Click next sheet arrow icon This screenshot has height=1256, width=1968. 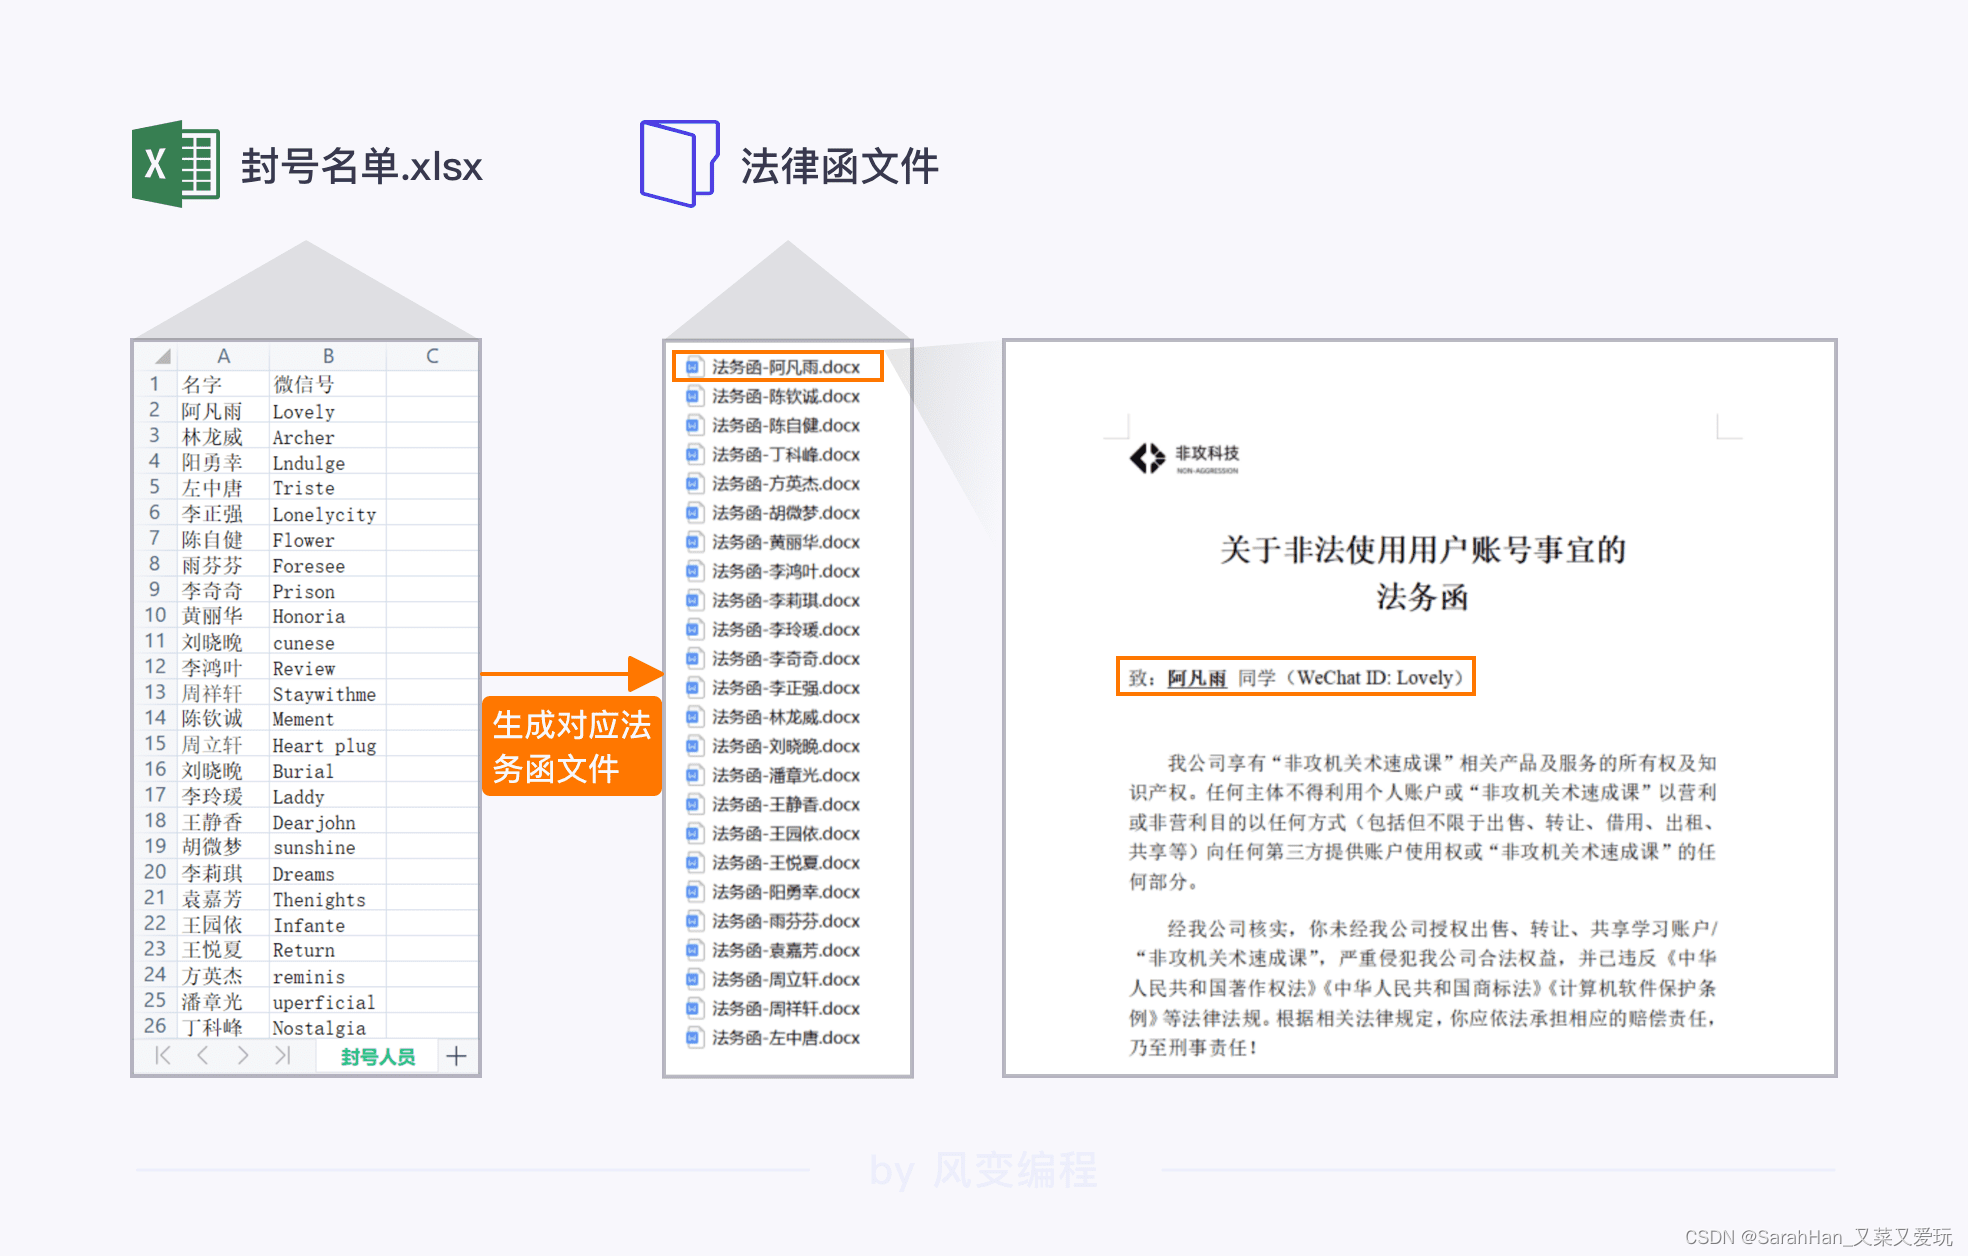coord(243,1056)
